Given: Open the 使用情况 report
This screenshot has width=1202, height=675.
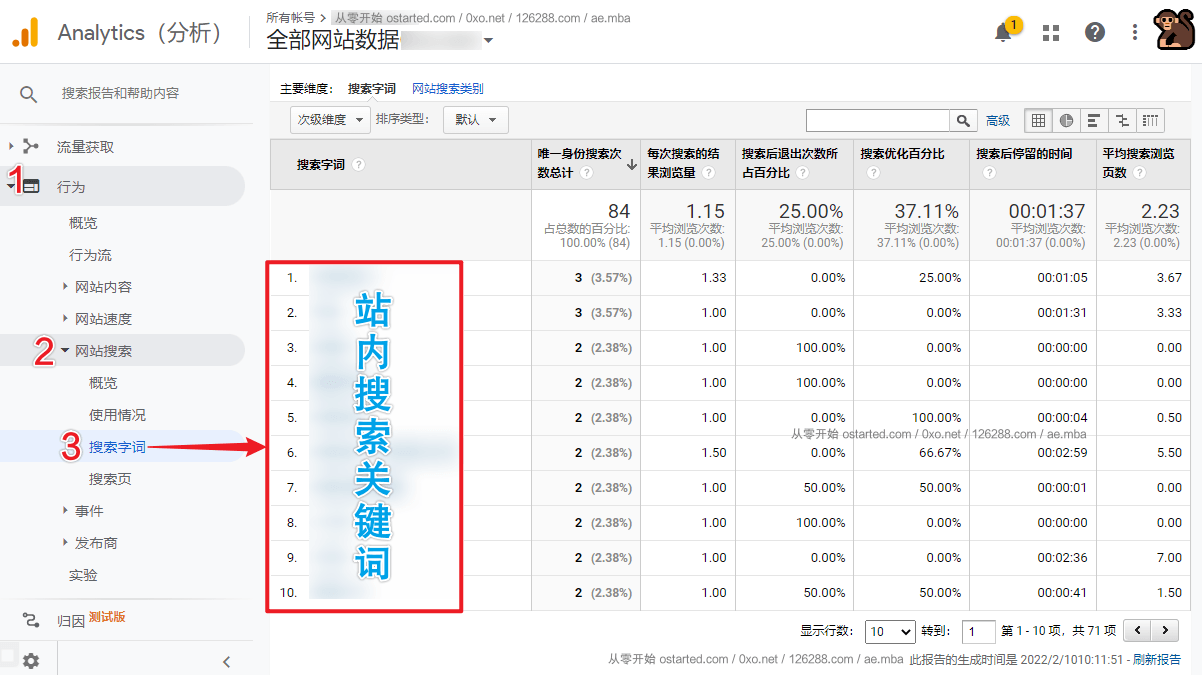Looking at the screenshot, I should 117,415.
